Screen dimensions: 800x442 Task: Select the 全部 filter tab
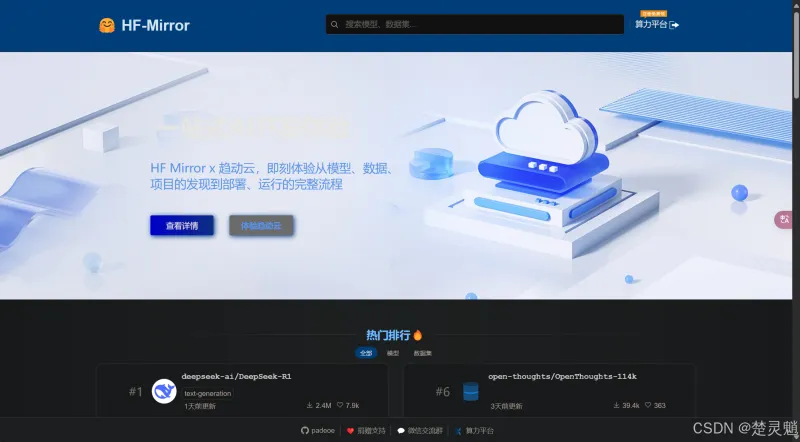pyautogui.click(x=366, y=353)
